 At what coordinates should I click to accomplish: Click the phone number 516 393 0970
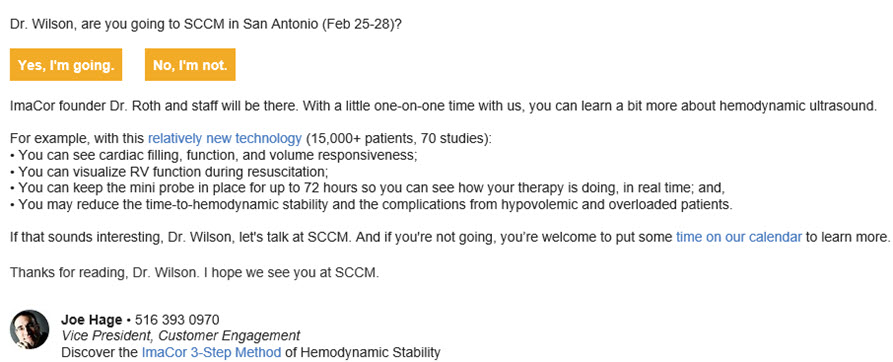(177, 320)
